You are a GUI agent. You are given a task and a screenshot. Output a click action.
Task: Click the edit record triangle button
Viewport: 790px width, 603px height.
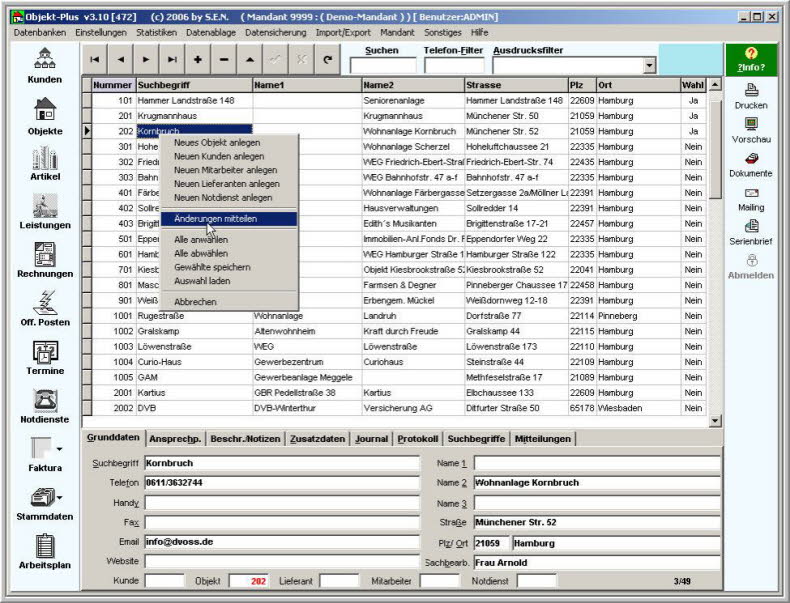click(x=250, y=59)
